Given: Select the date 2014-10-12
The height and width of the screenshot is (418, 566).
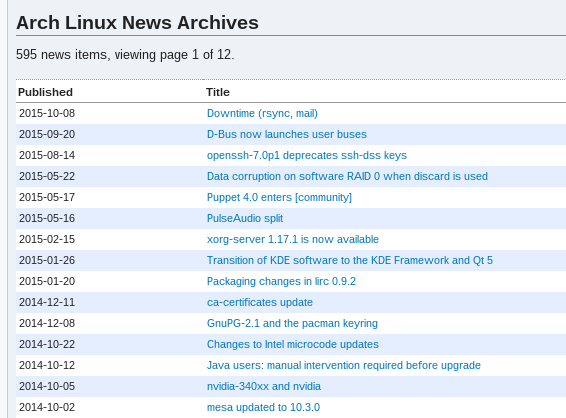Looking at the screenshot, I should (x=47, y=365).
